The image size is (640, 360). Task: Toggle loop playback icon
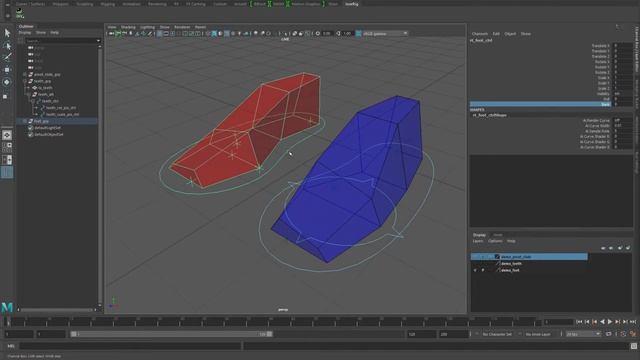point(609,334)
